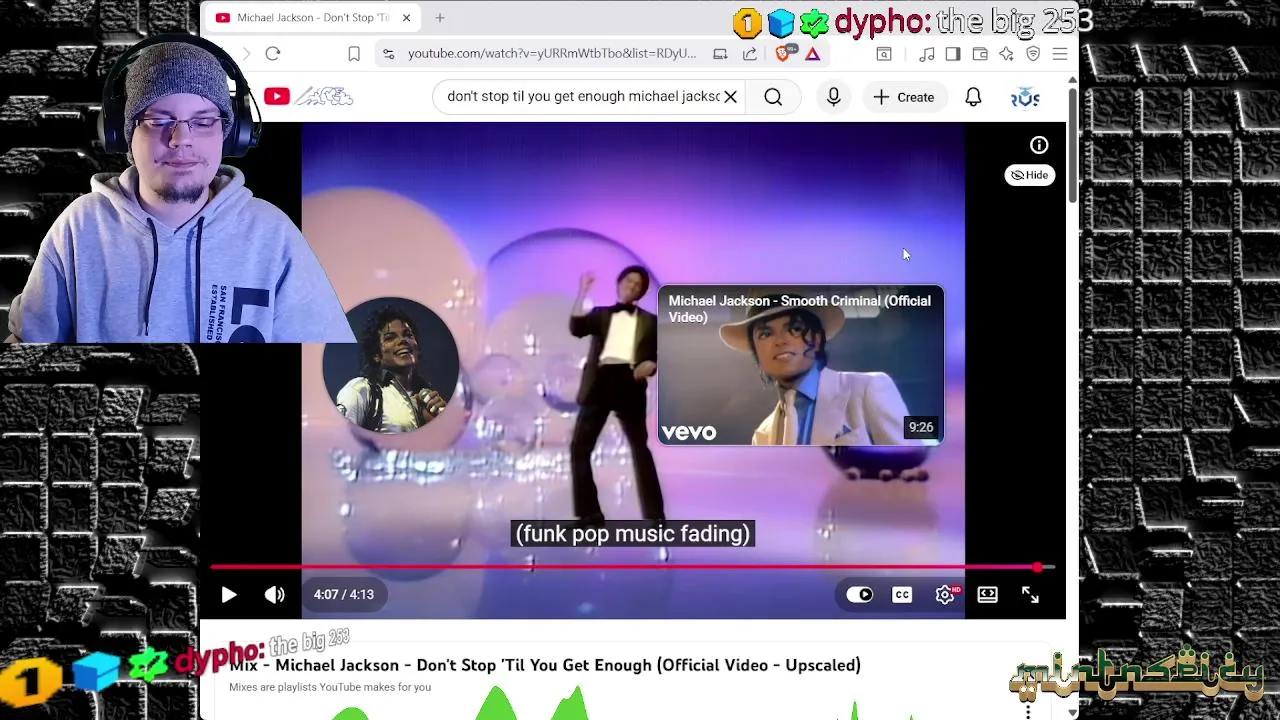
Task: Open the video info card icon
Action: point(1039,145)
